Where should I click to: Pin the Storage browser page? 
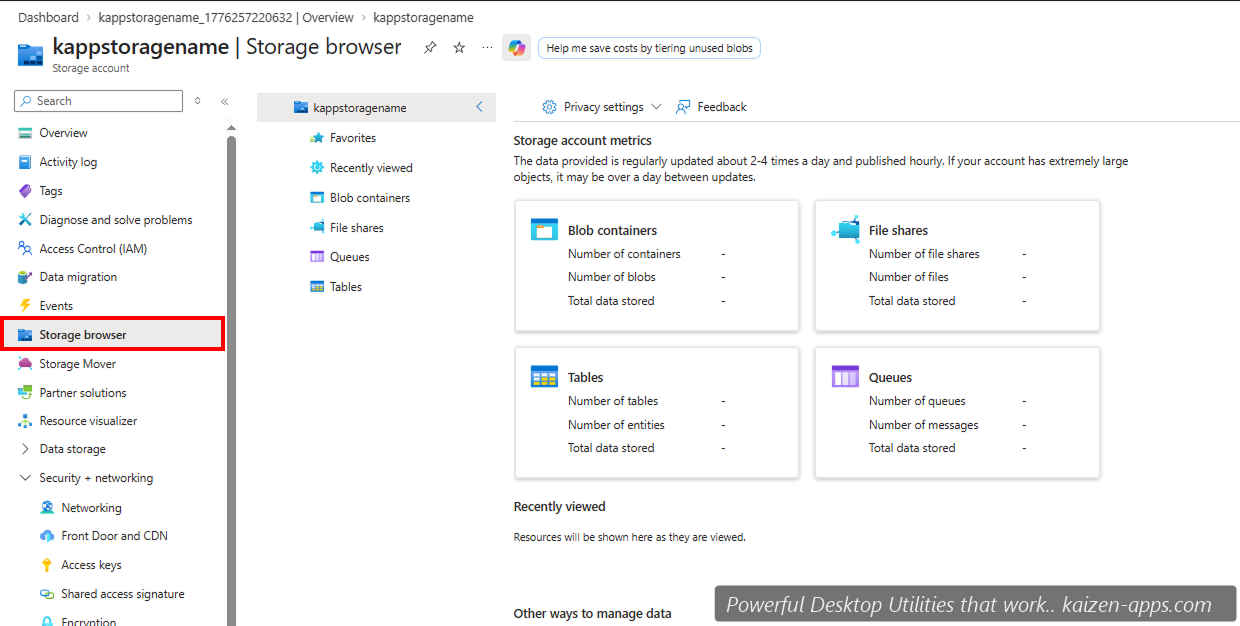coord(430,47)
